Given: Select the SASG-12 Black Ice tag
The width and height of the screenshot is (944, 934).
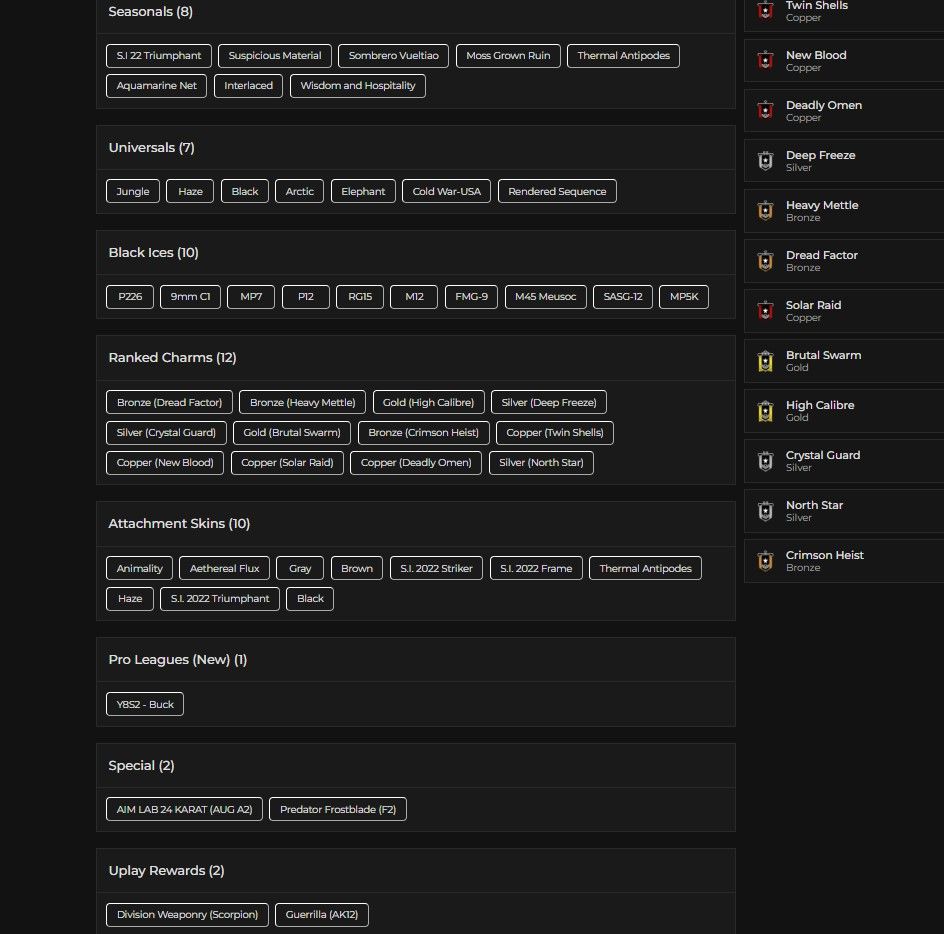Looking at the screenshot, I should [623, 296].
